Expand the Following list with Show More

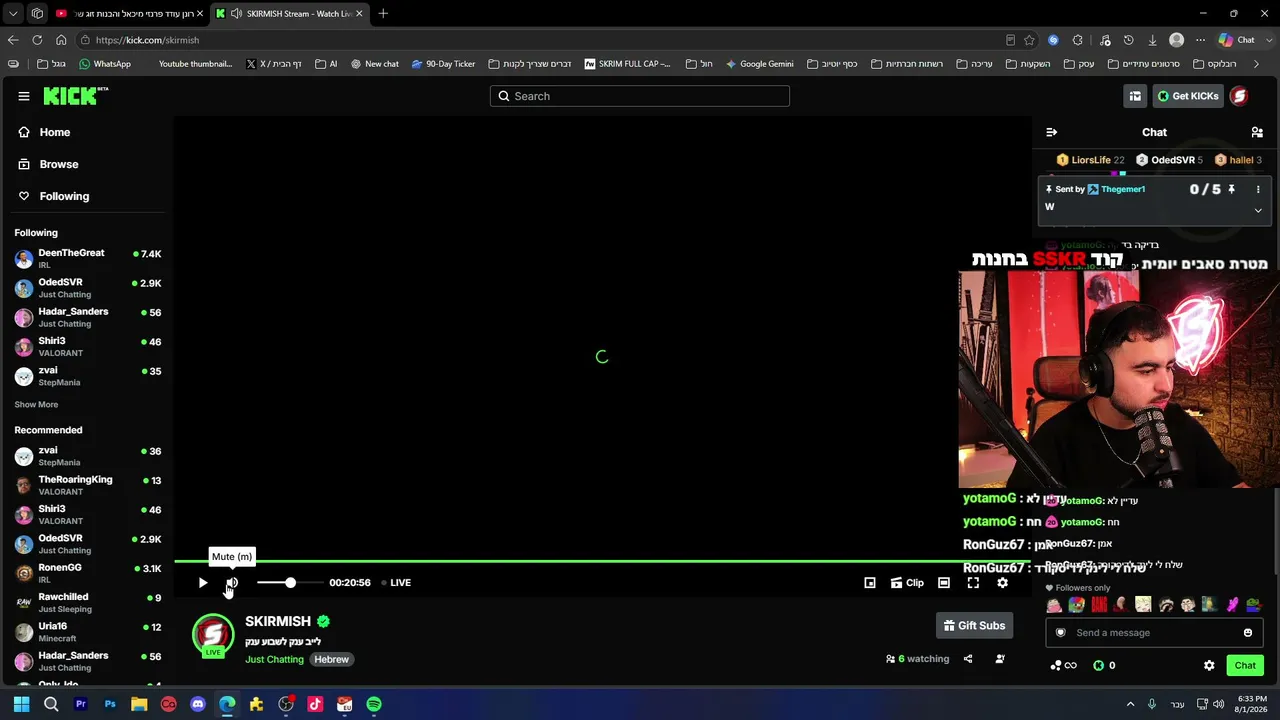pyautogui.click(x=36, y=405)
